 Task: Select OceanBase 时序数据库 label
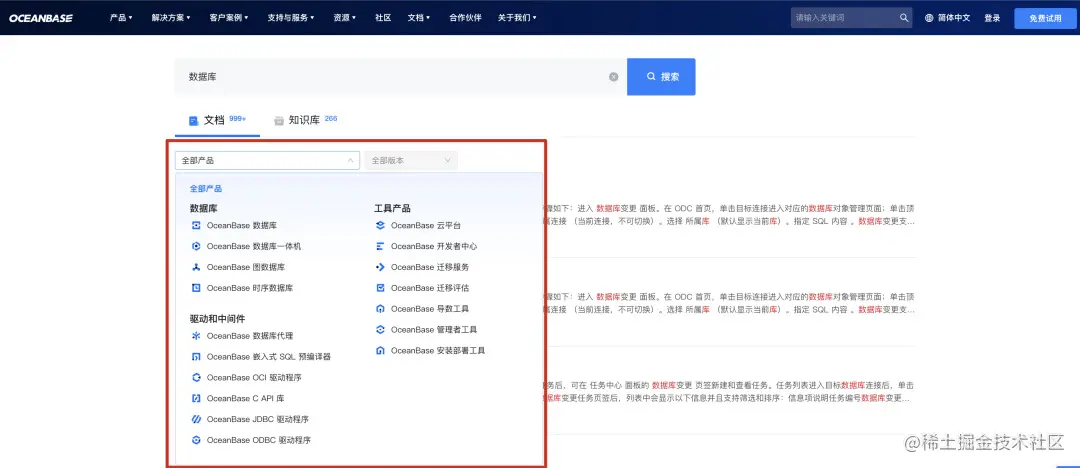[250, 287]
